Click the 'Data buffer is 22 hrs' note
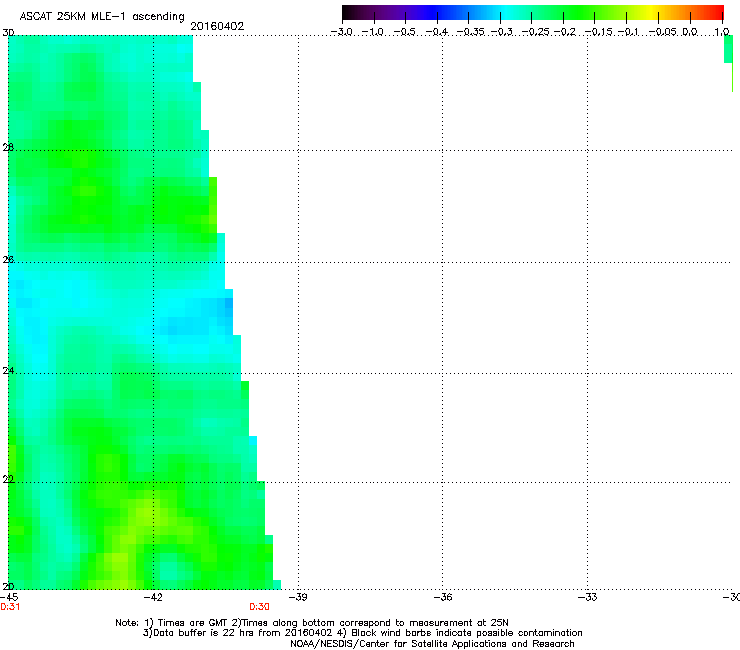This screenshot has width=740, height=650. [x=362, y=633]
